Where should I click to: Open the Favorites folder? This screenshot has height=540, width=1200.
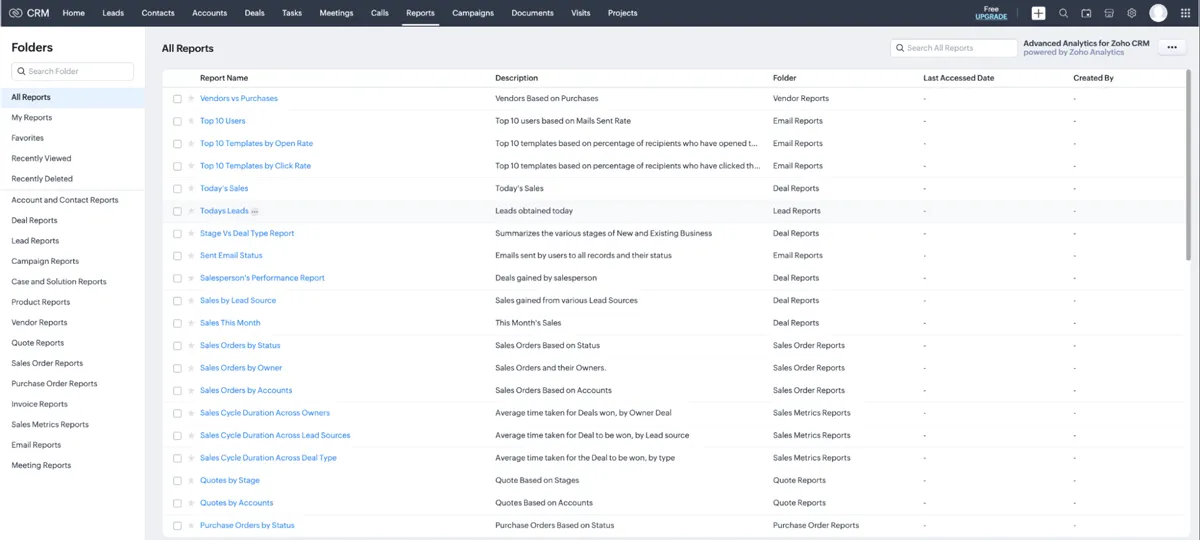pos(27,138)
